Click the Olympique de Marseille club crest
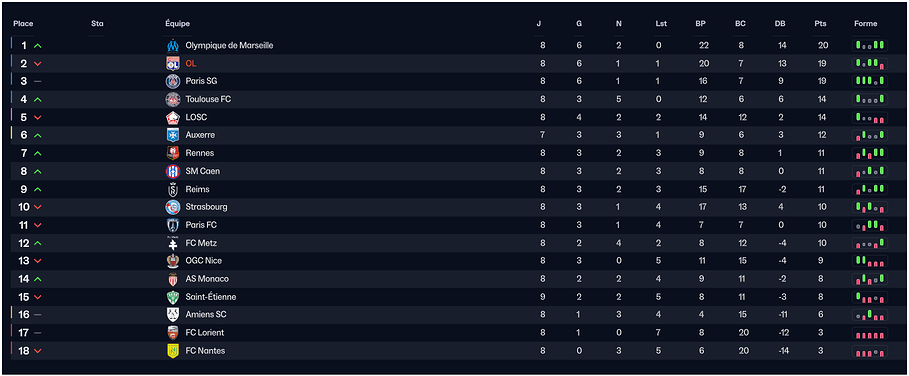909x376 pixels. [x=173, y=45]
